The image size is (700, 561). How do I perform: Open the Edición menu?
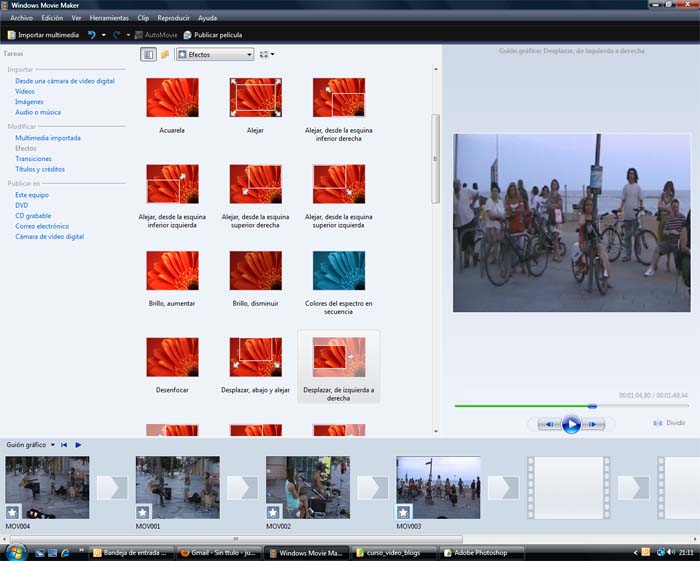click(52, 18)
